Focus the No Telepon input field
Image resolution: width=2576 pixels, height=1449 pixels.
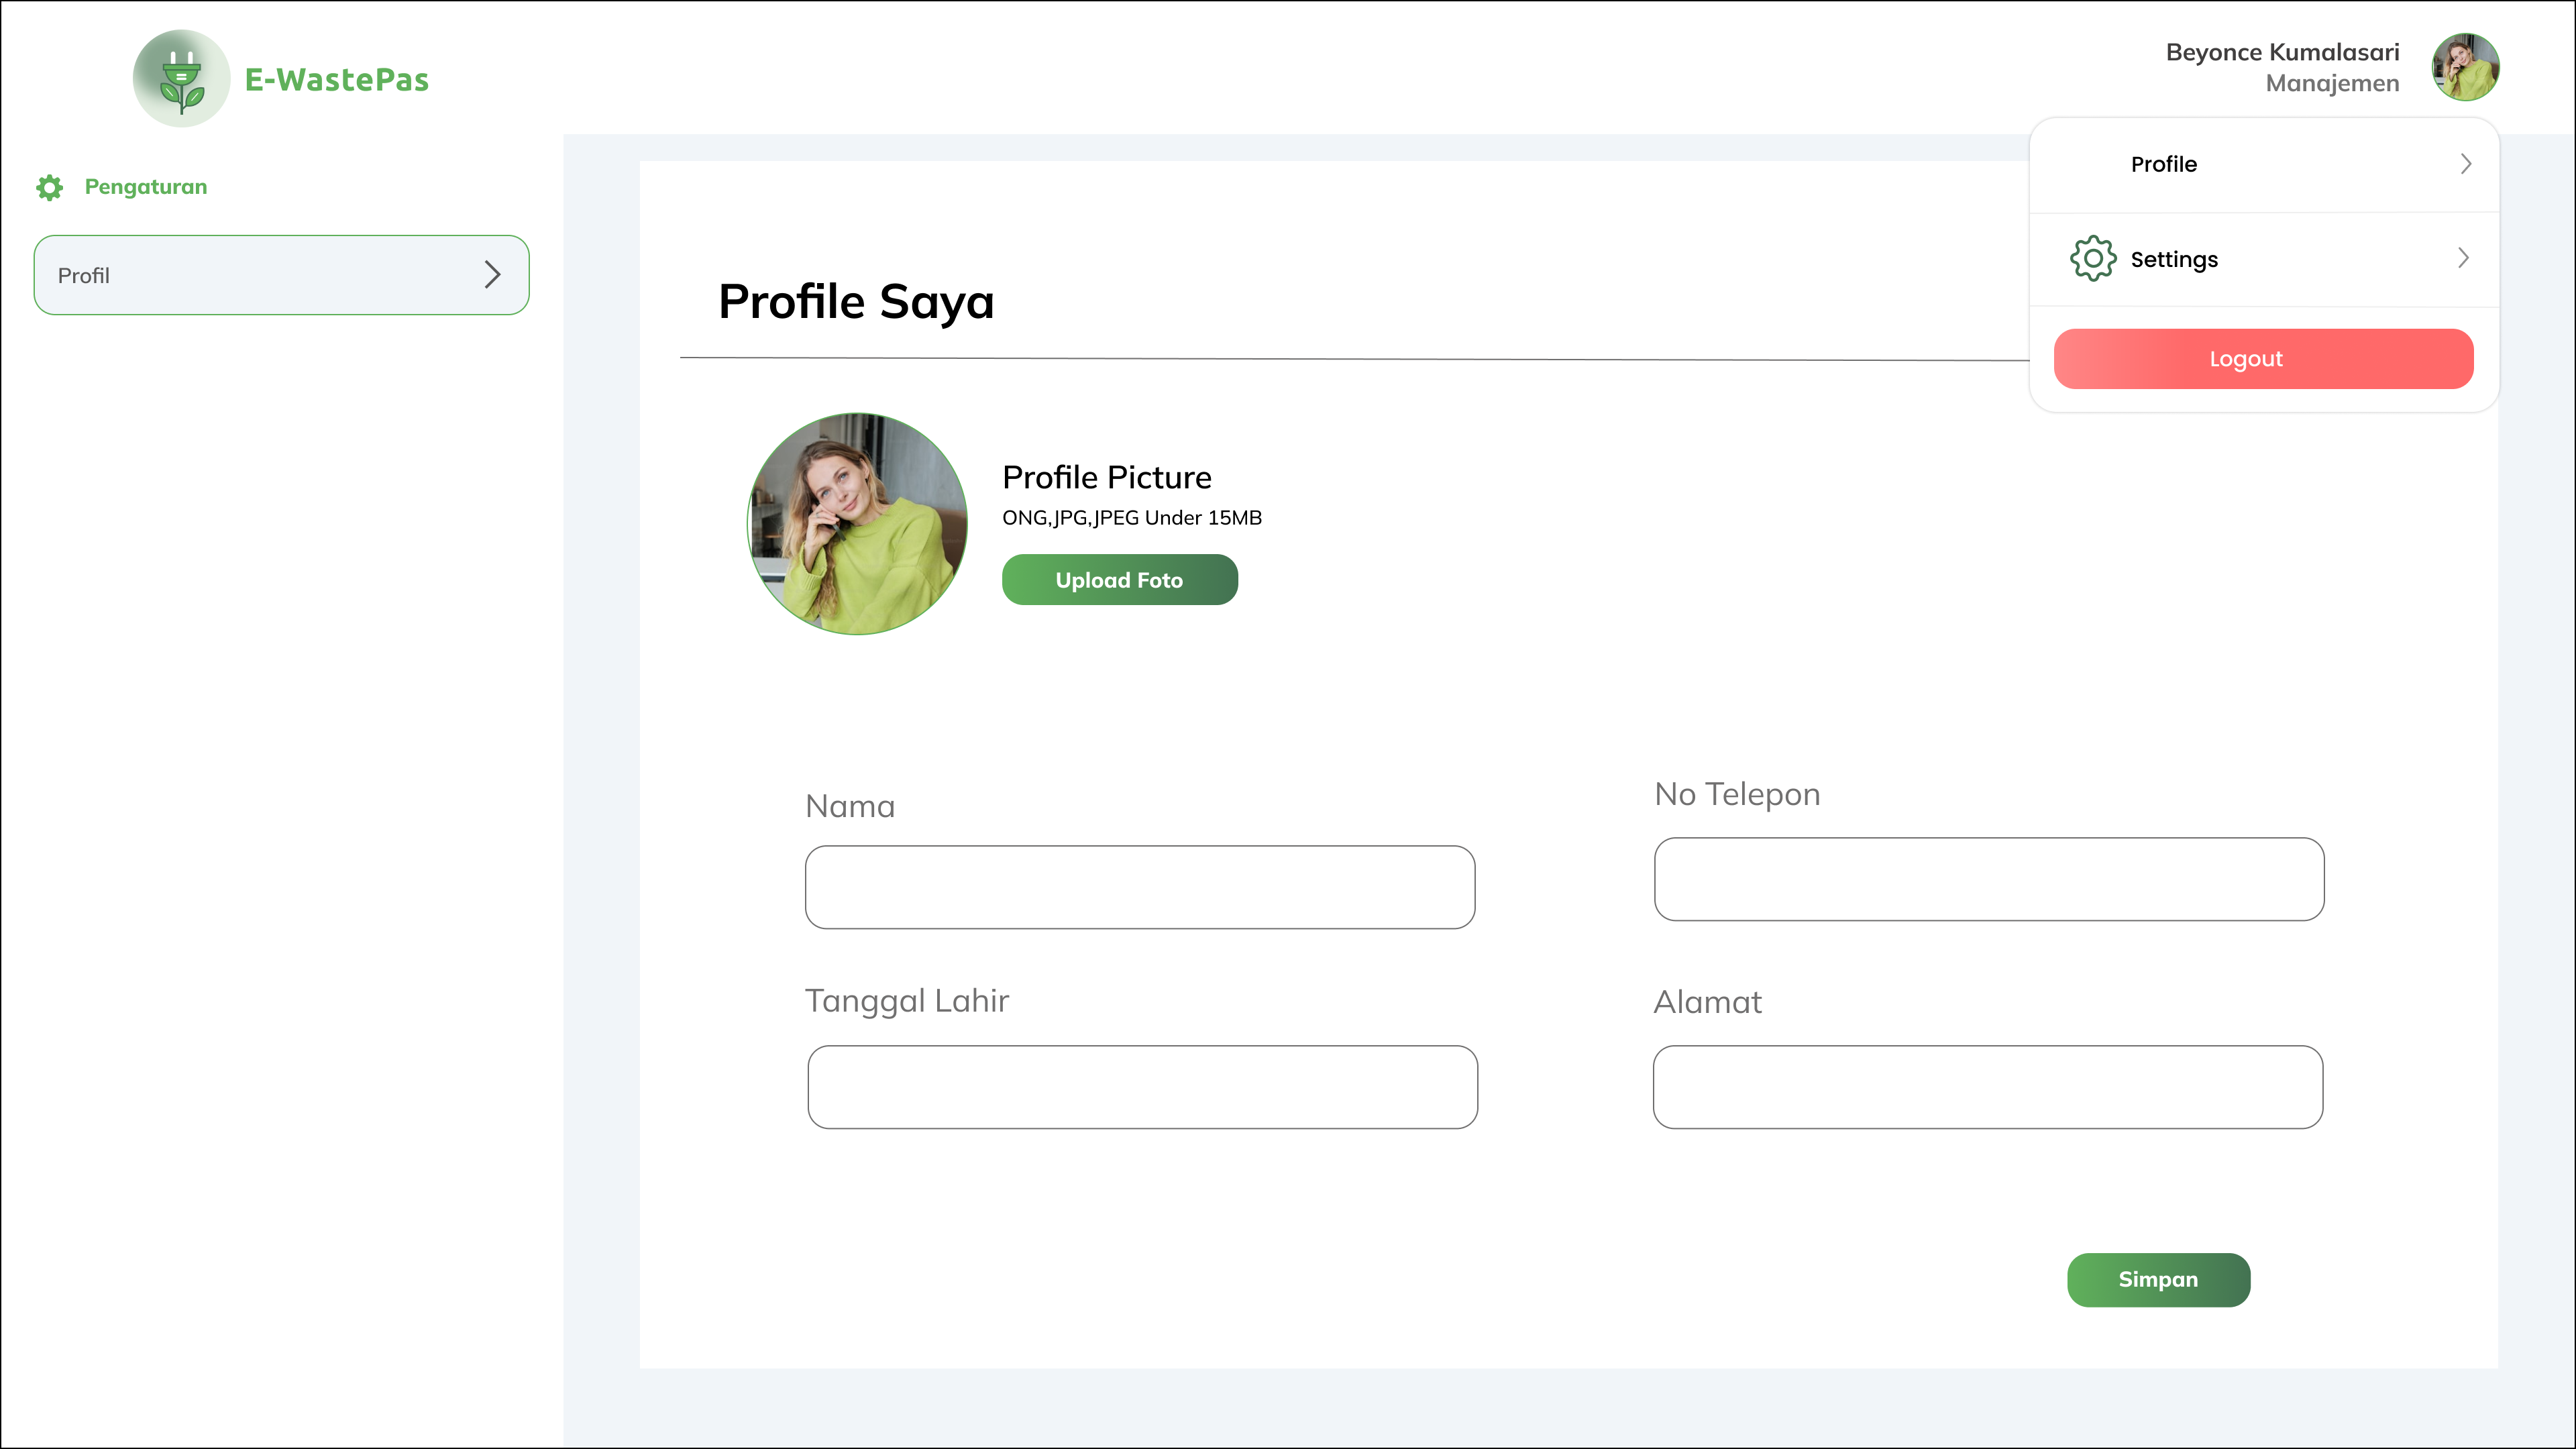(1988, 879)
